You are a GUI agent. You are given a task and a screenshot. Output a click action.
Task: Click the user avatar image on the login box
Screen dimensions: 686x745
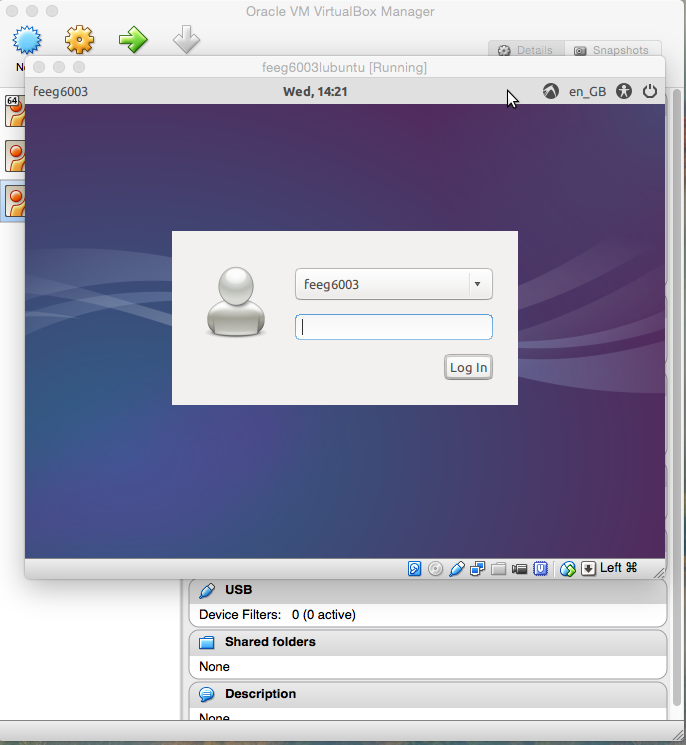(x=236, y=301)
